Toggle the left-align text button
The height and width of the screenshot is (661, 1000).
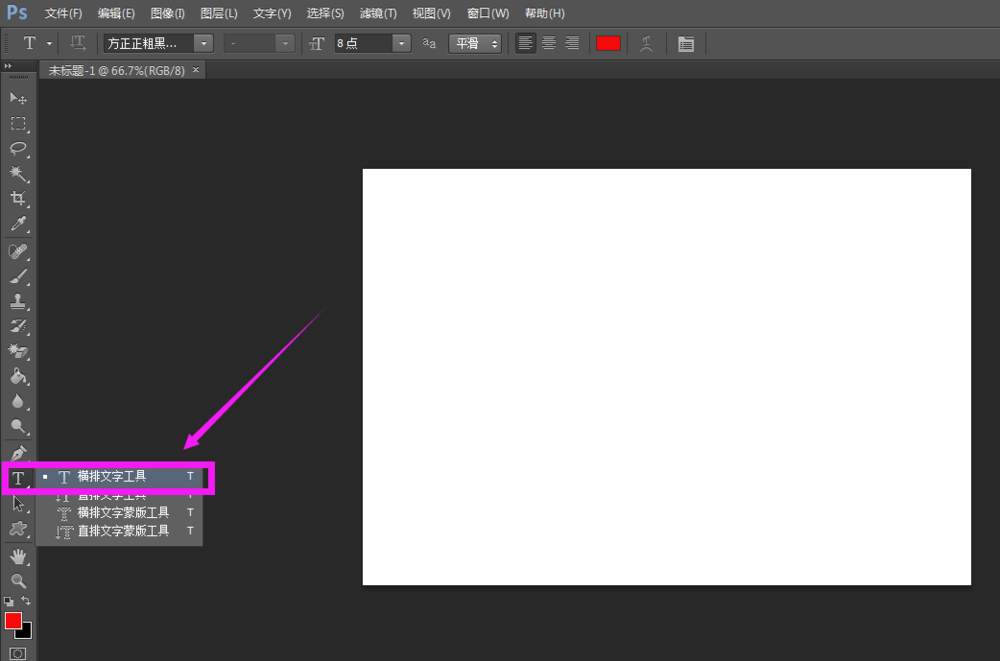tap(526, 43)
